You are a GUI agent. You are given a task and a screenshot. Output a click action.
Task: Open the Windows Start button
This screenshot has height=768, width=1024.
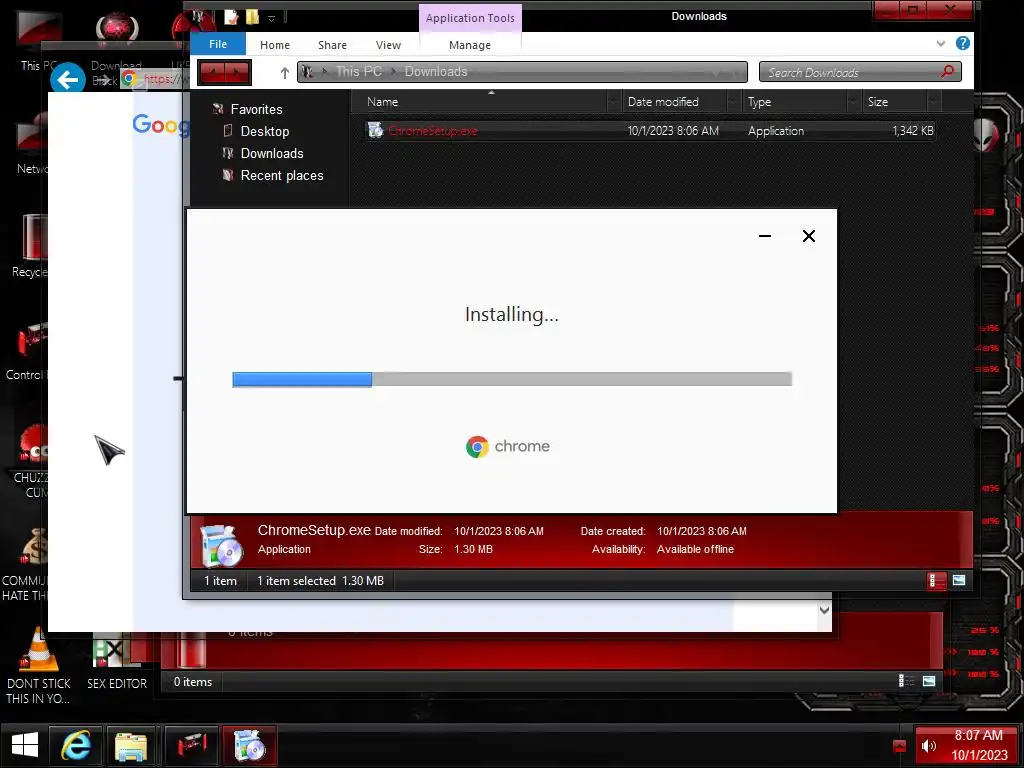tap(25, 744)
